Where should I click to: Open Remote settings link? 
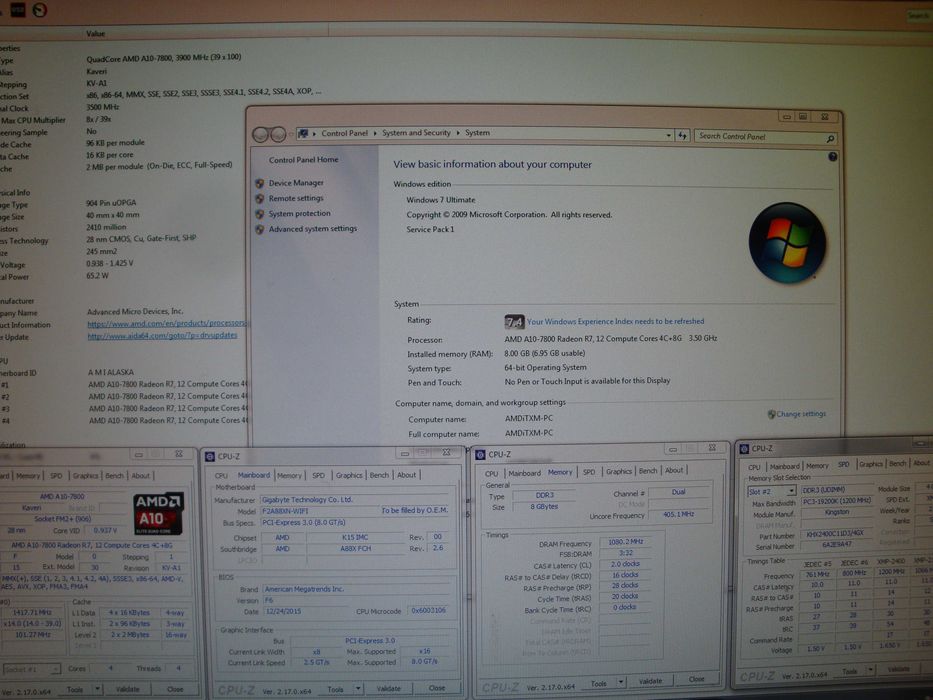296,198
